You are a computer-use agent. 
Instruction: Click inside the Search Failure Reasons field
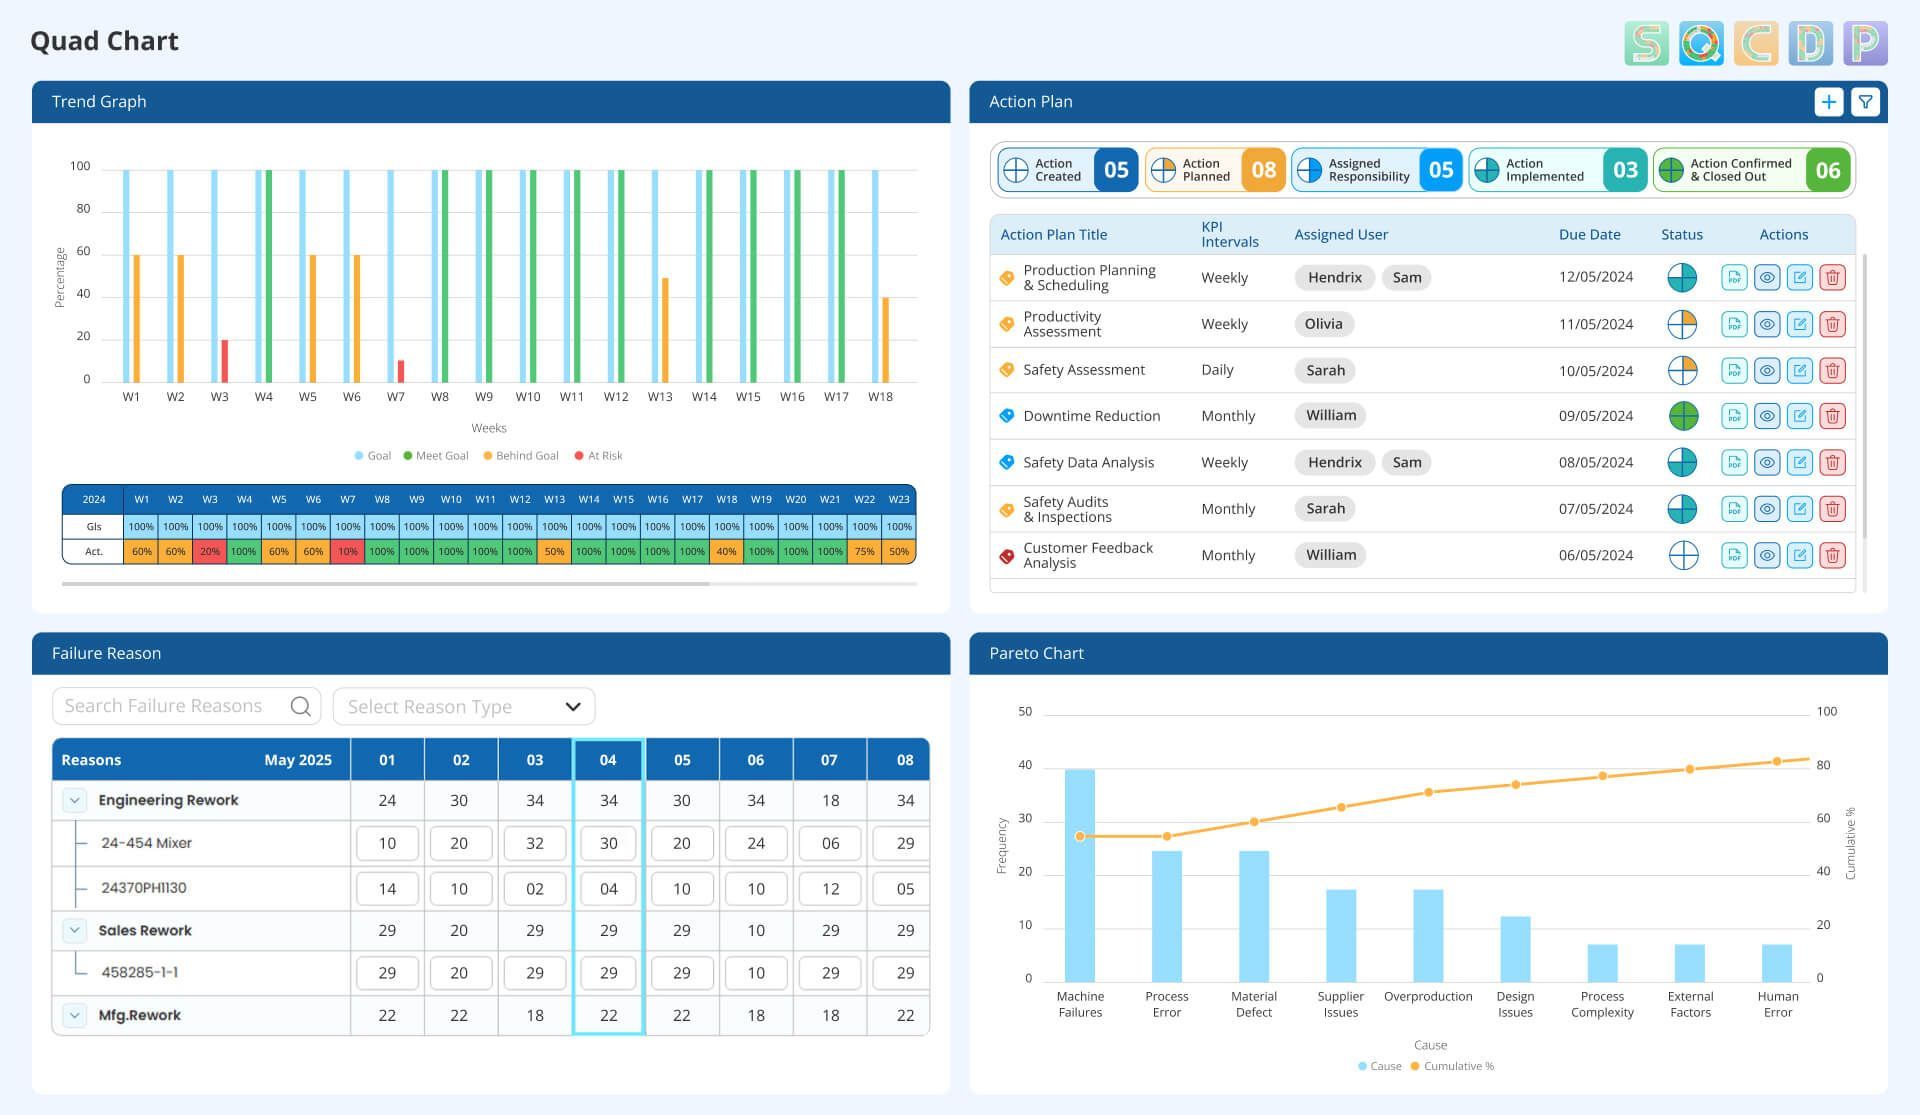pyautogui.click(x=170, y=705)
